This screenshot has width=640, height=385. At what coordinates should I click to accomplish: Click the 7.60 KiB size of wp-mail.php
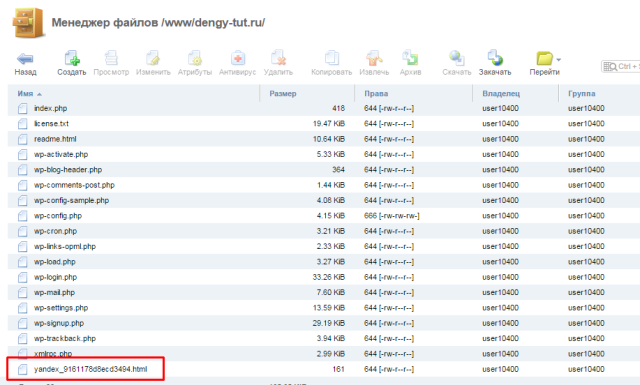[331, 292]
